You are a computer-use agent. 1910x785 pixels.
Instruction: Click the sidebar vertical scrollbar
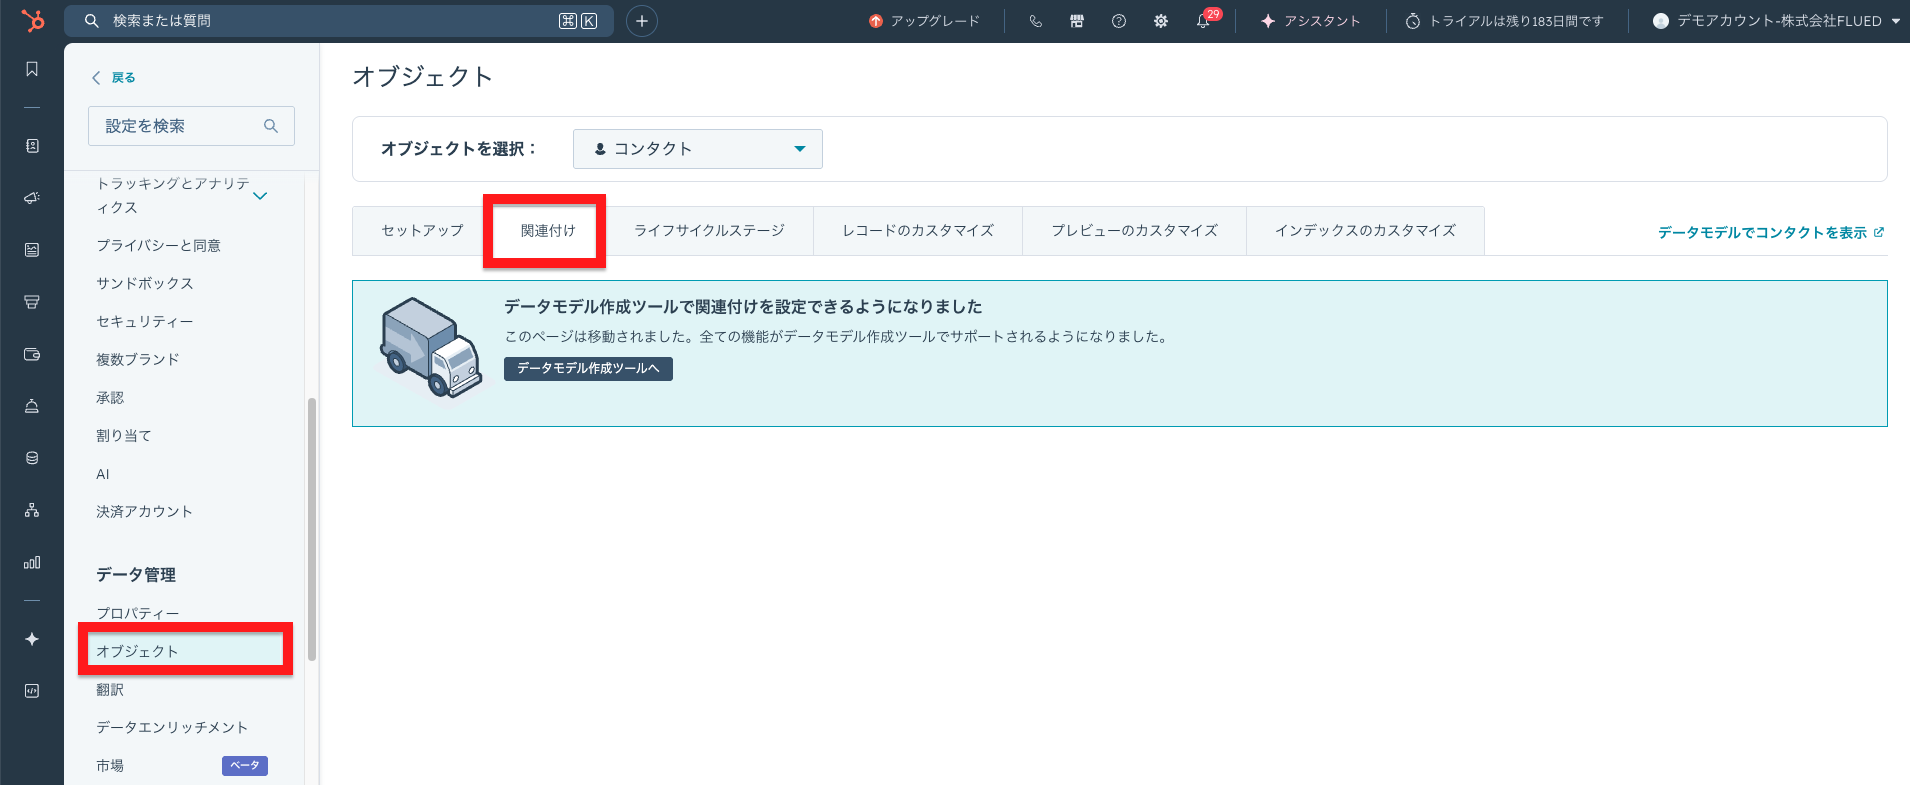point(312,529)
